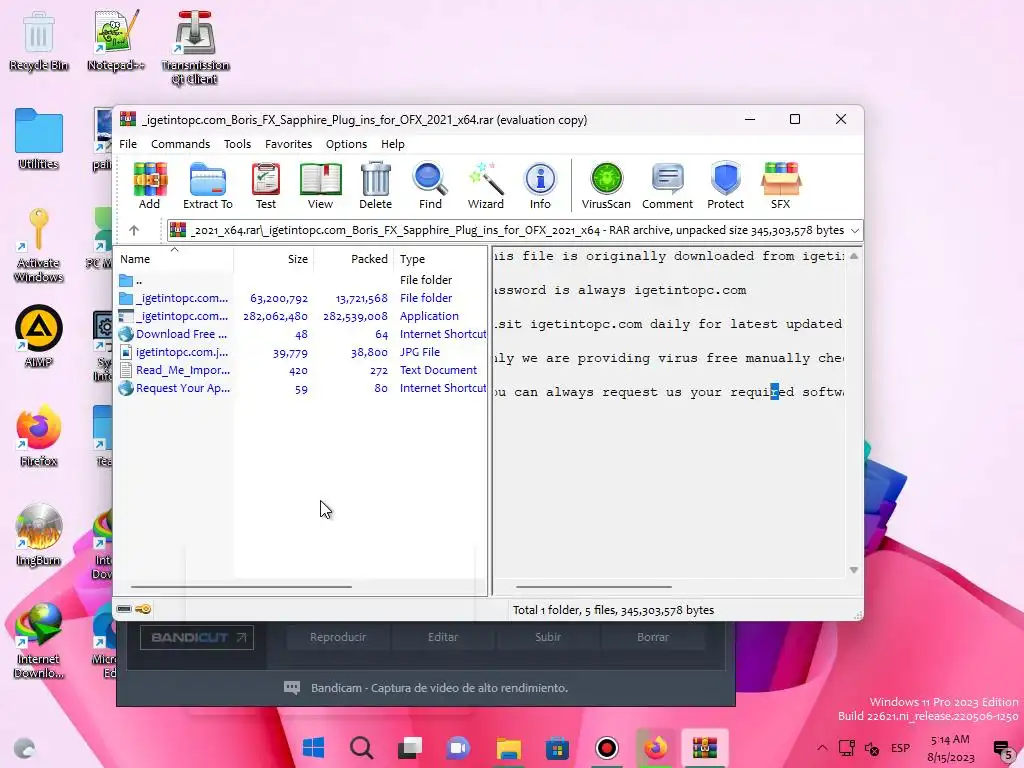This screenshot has width=1024, height=768.
Task: Click the ESP language indicator in tray
Action: [901, 748]
